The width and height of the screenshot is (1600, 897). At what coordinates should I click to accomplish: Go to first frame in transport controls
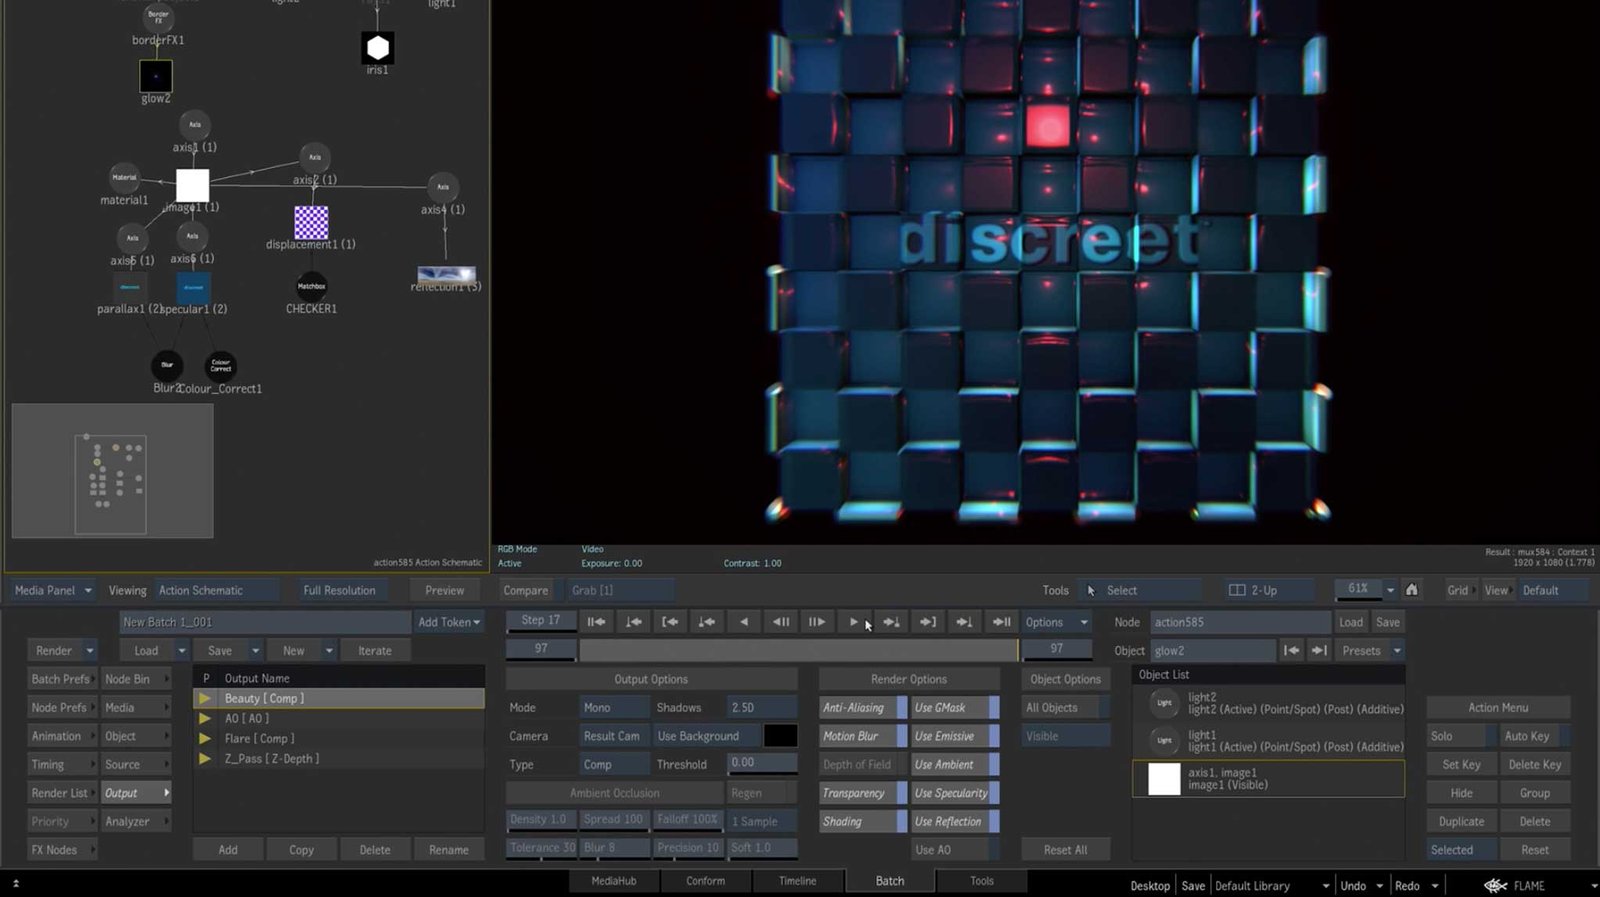tap(596, 622)
